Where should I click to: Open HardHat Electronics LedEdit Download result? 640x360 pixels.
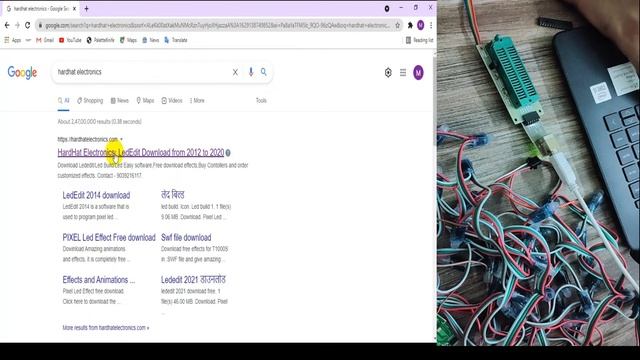coord(141,152)
